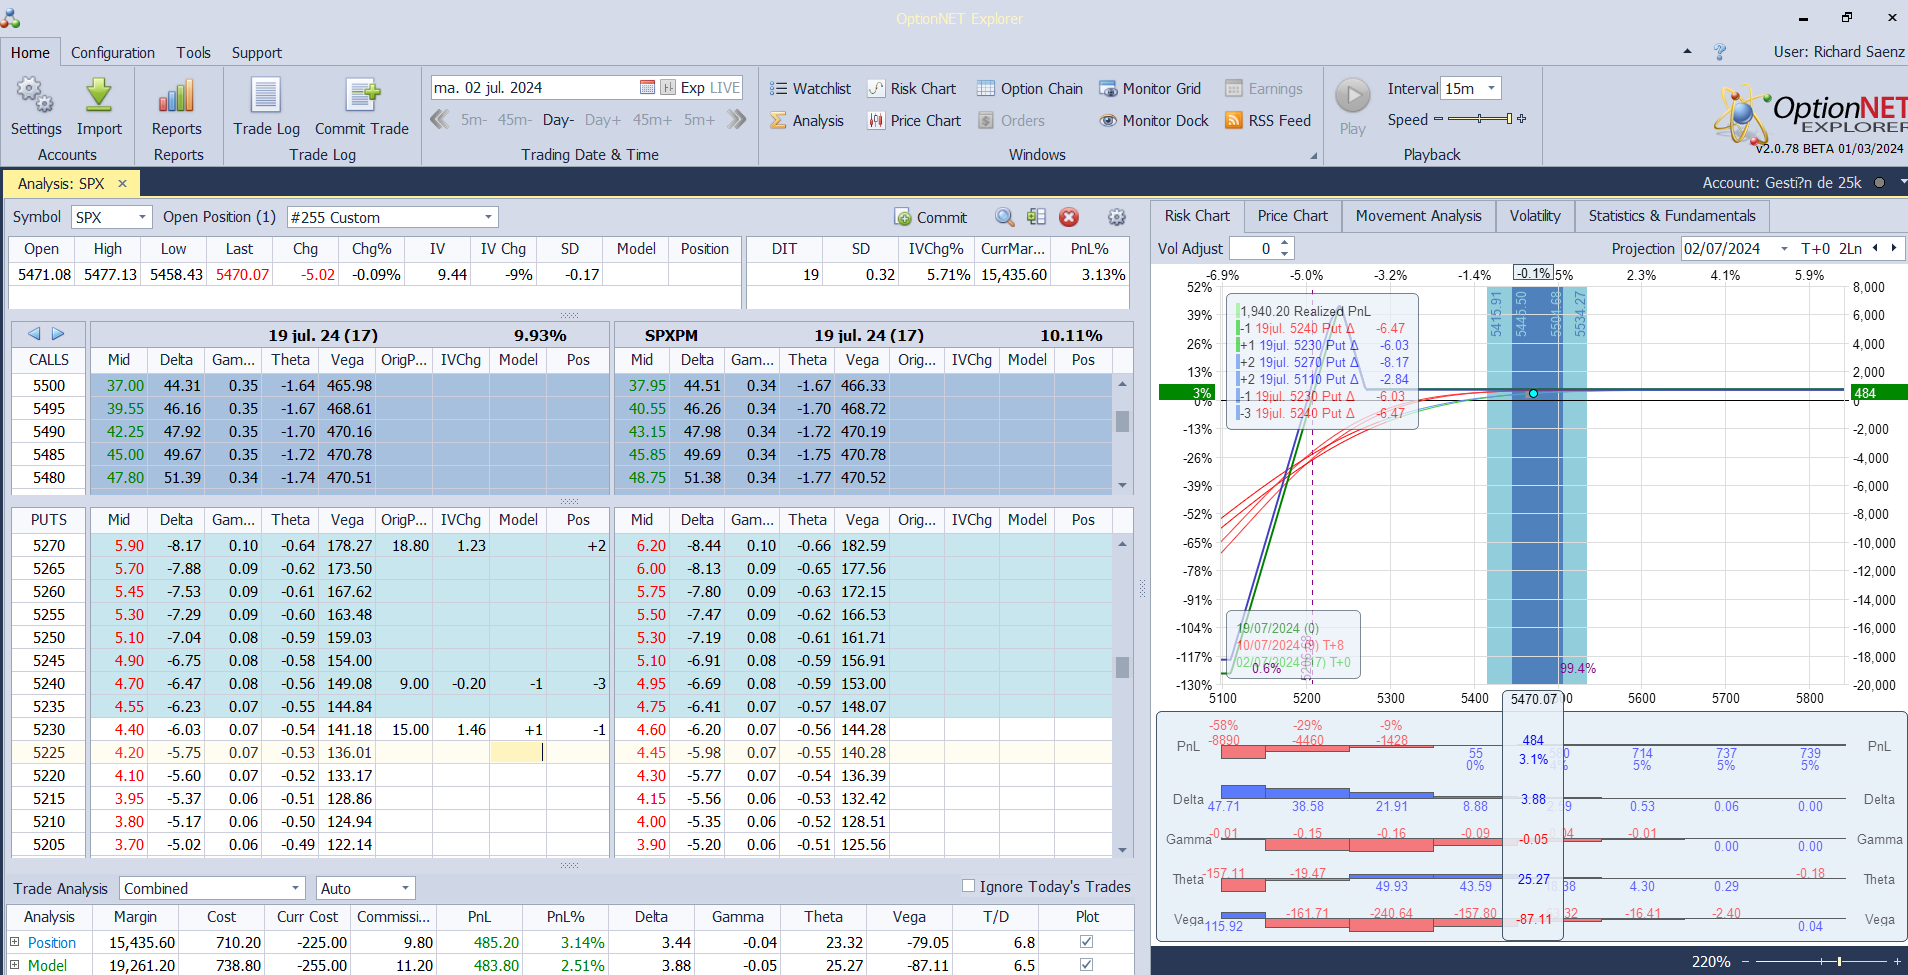The image size is (1908, 975).
Task: Toggle Plot checkbox for Model row
Action: [1087, 965]
